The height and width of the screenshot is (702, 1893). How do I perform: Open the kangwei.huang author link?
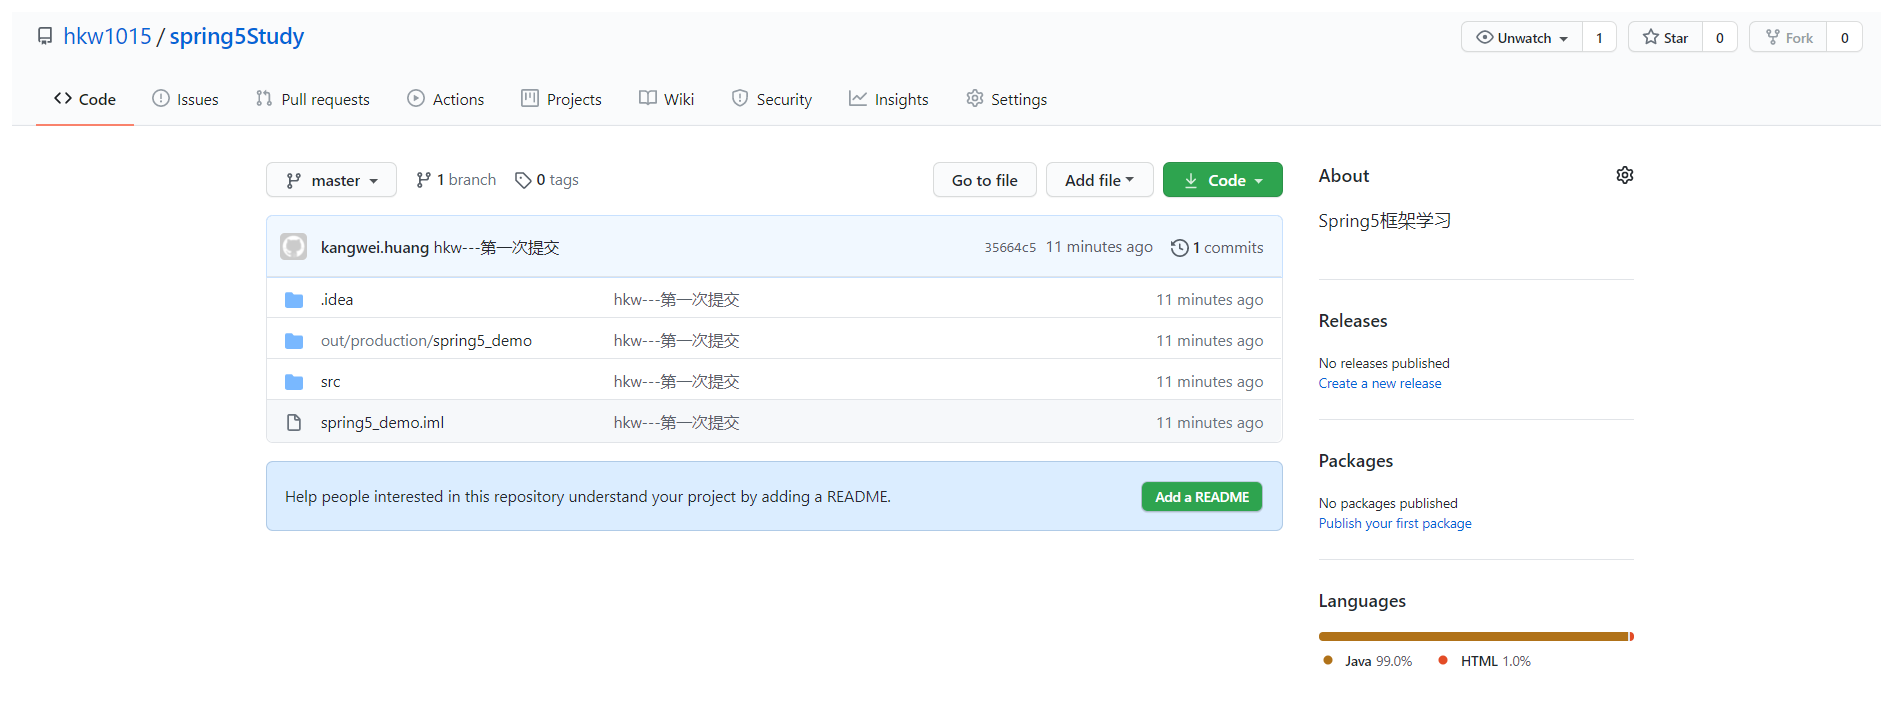point(375,248)
